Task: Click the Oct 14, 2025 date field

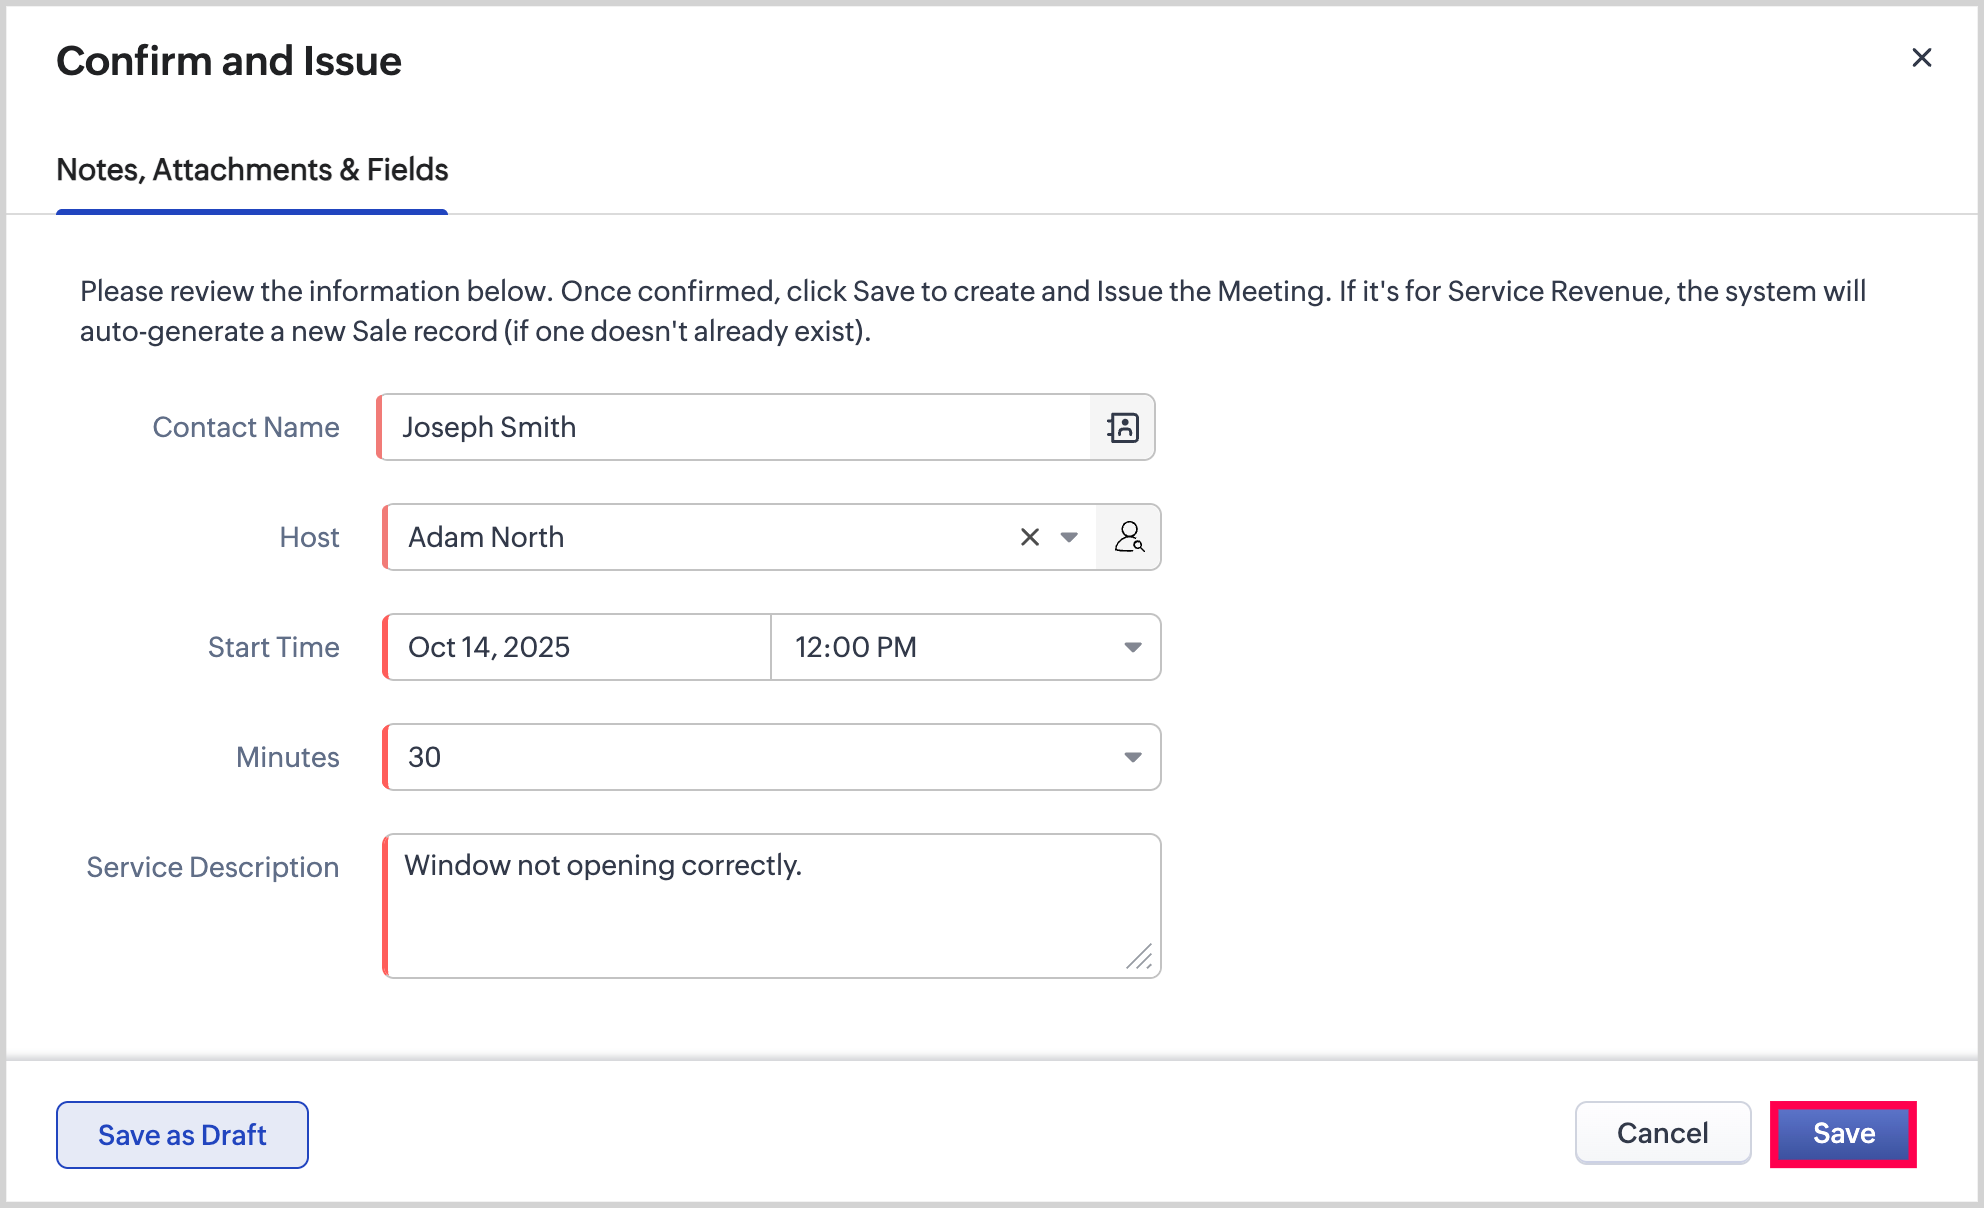Action: click(x=578, y=648)
